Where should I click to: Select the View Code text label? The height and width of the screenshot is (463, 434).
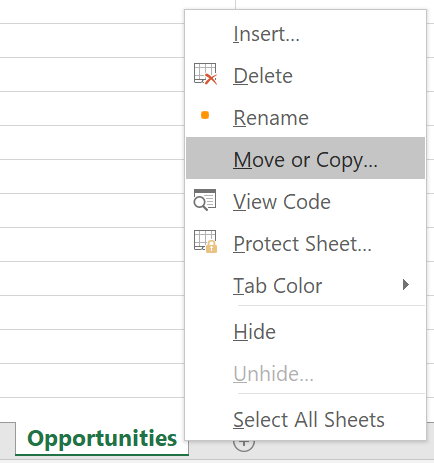[282, 202]
